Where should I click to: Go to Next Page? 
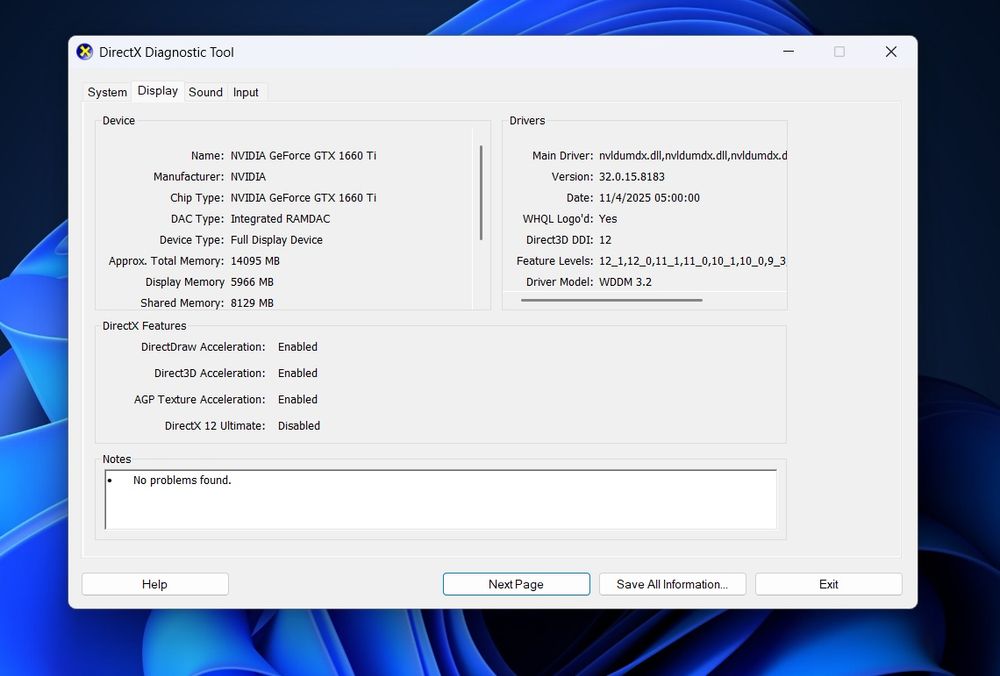click(x=516, y=584)
